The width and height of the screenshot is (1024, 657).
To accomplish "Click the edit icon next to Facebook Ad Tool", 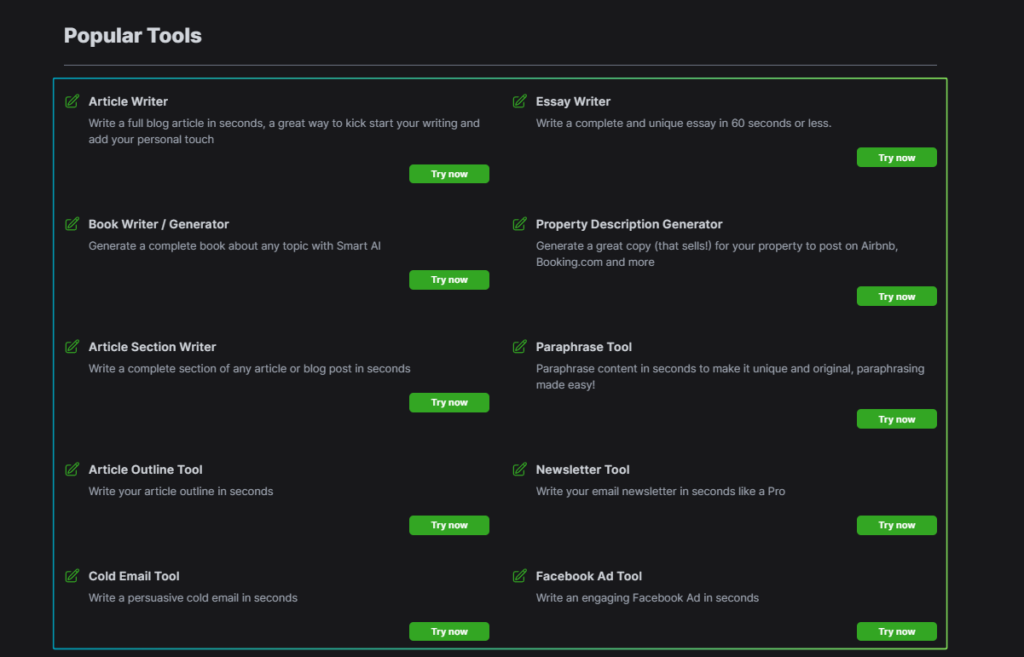I will 519,576.
